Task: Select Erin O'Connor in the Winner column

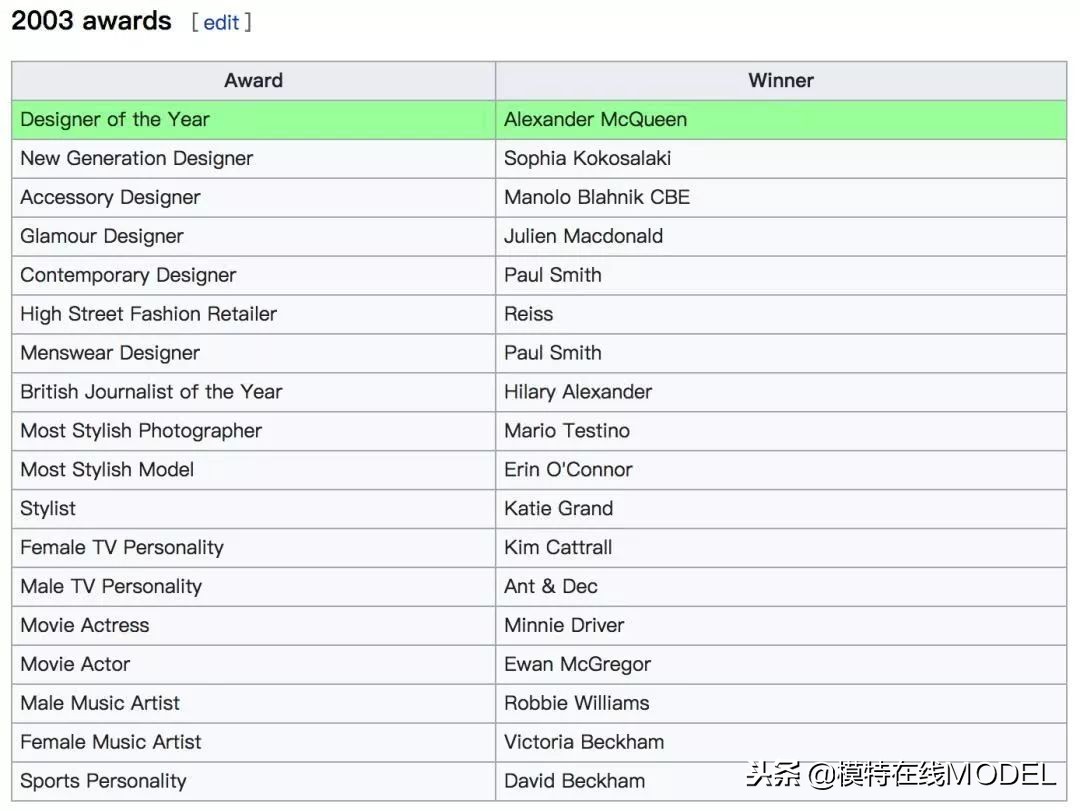Action: 568,470
